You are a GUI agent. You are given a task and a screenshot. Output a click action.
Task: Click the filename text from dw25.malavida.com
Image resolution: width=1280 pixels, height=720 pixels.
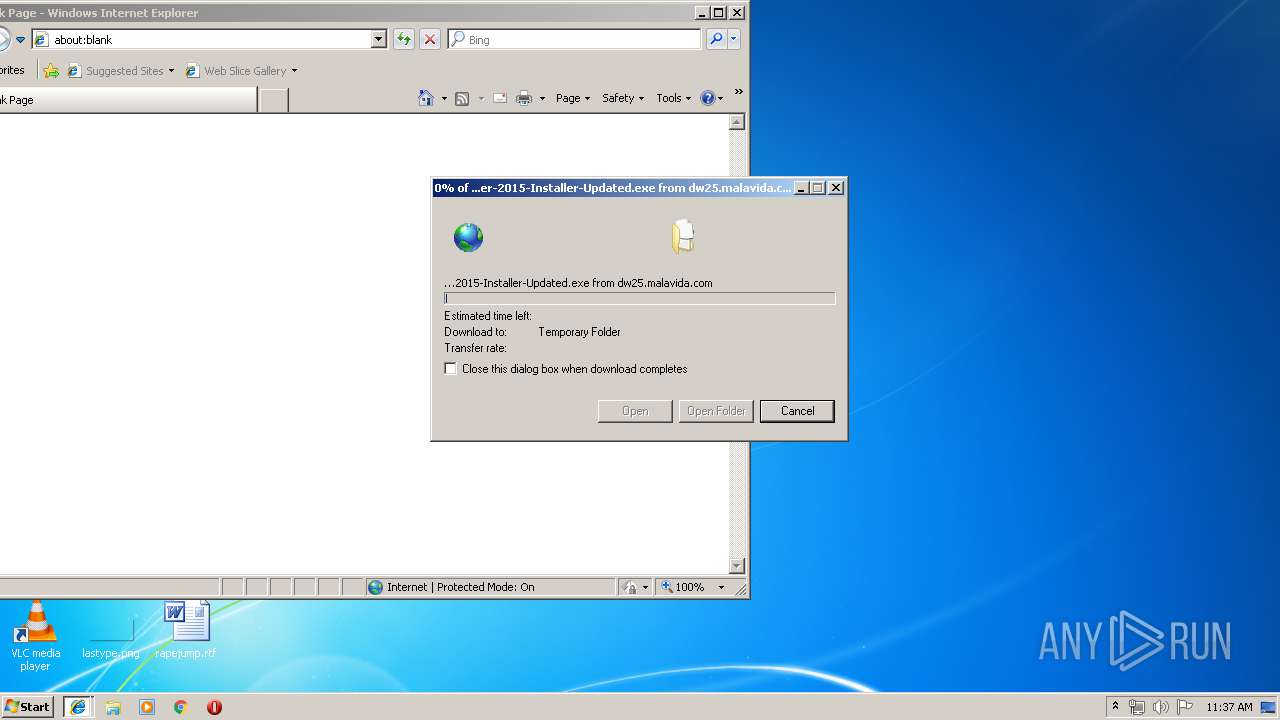pyautogui.click(x=578, y=283)
